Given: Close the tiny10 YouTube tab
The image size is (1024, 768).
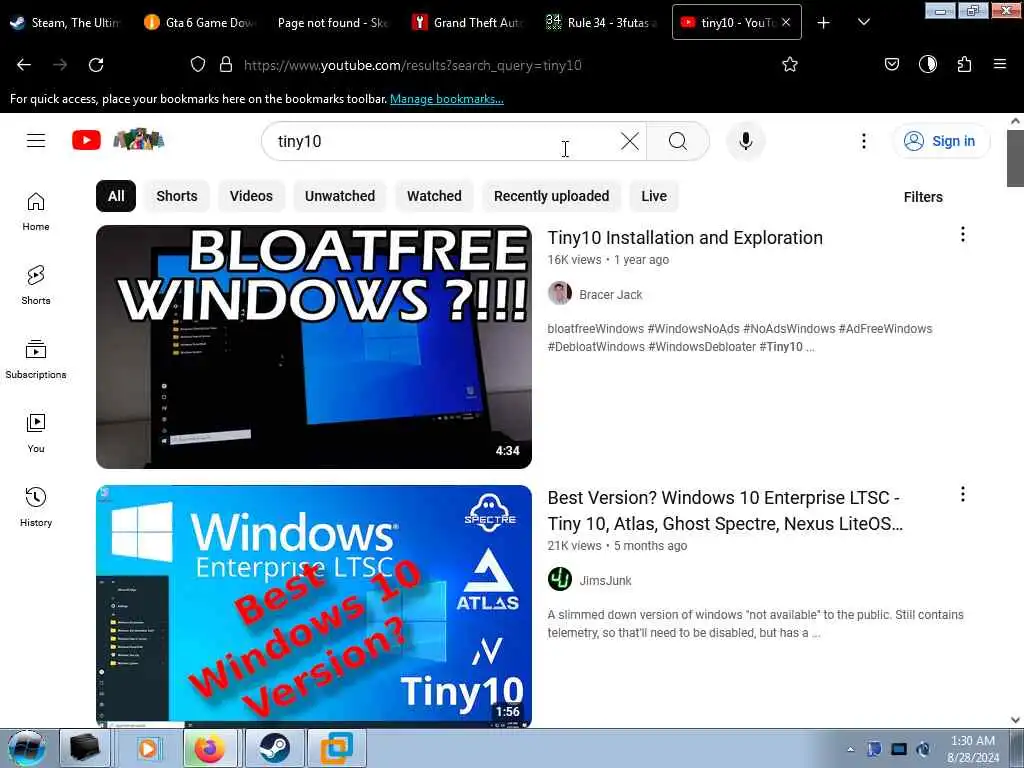Looking at the screenshot, I should tap(786, 22).
